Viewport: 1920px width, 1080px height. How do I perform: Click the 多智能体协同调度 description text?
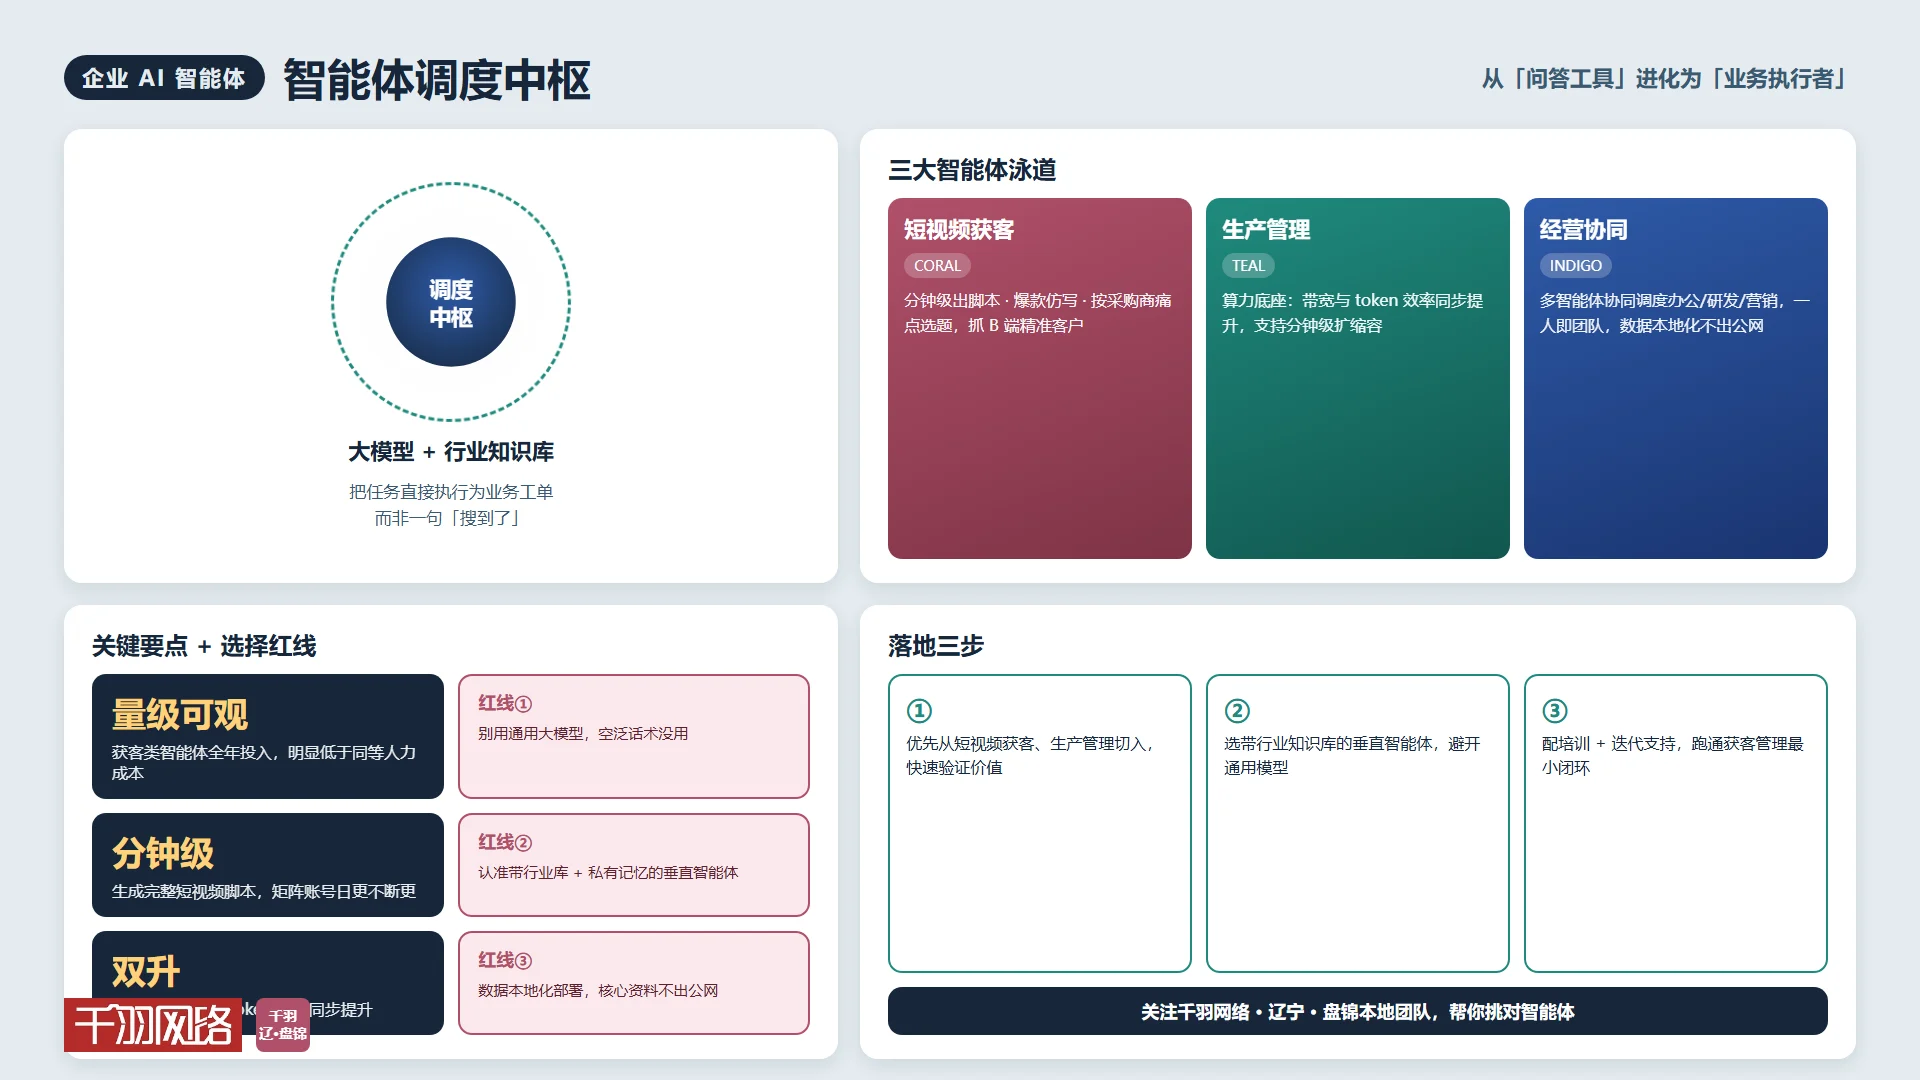(1675, 313)
